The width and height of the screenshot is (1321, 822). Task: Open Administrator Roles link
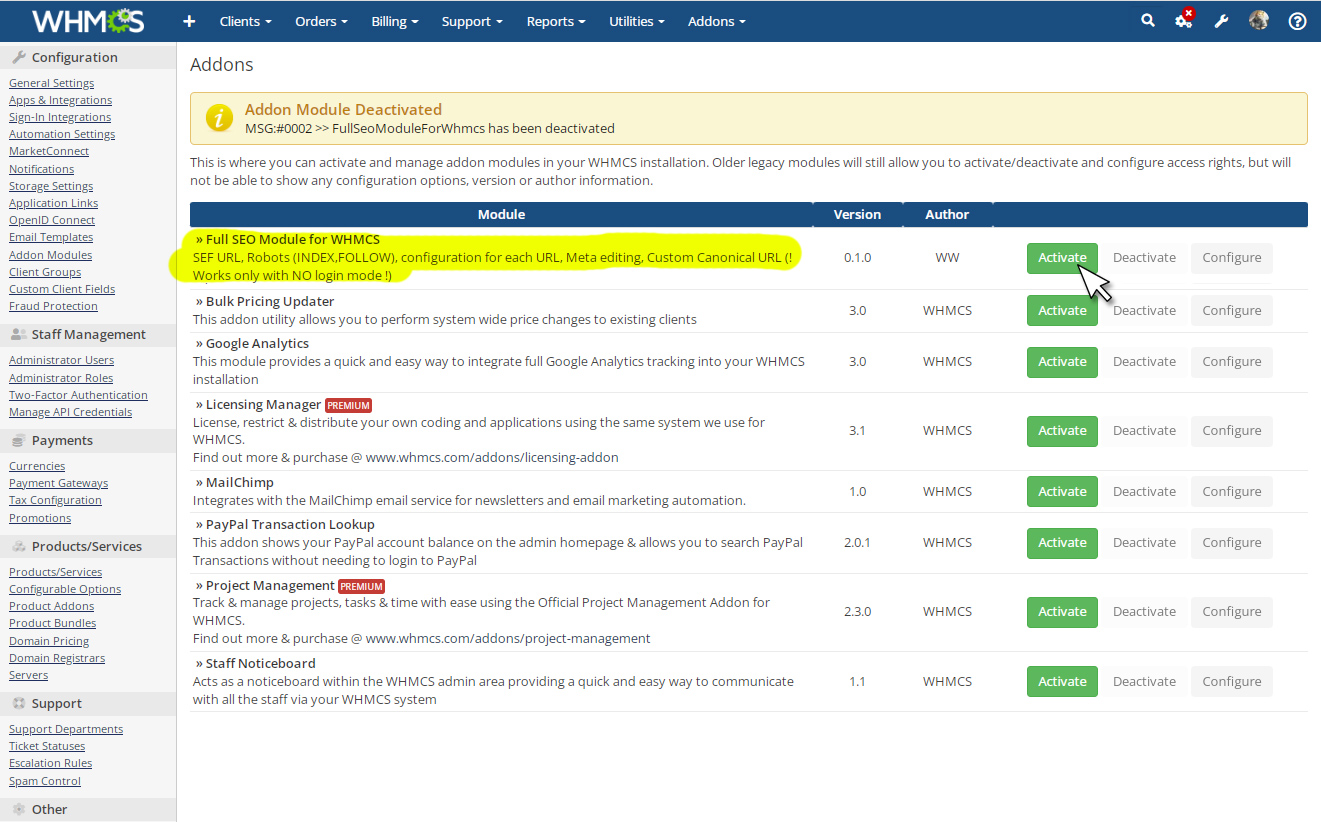61,378
